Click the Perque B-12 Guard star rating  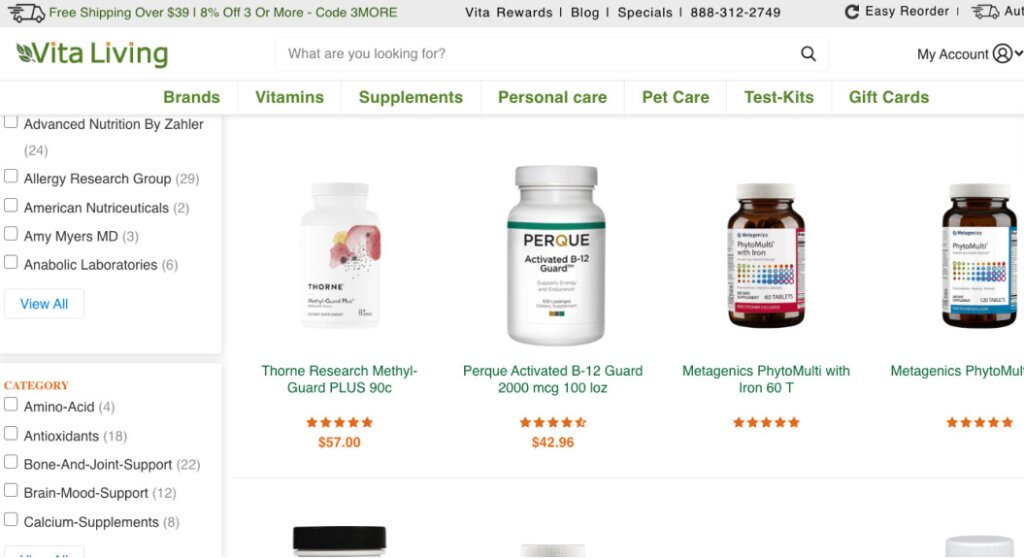[x=552, y=422]
